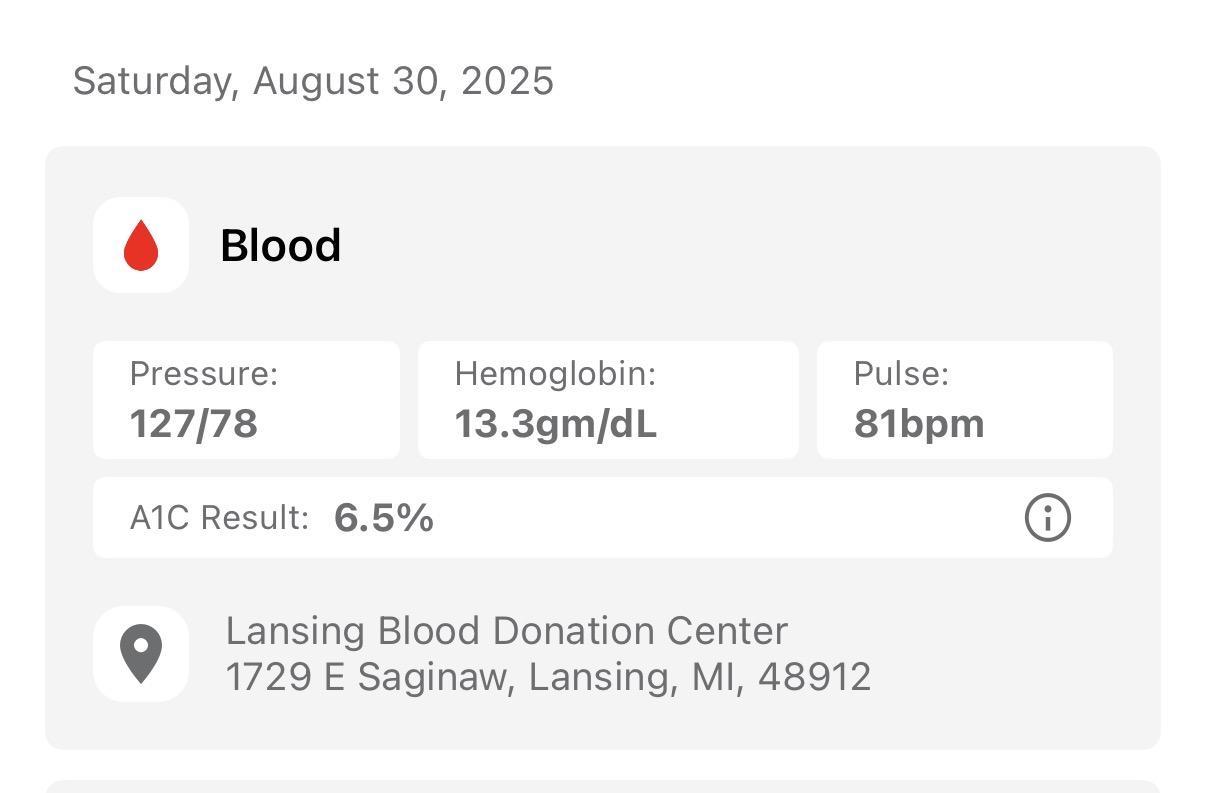Tap the Pressure label
Screen dimensions: 1206x793
[x=204, y=374]
